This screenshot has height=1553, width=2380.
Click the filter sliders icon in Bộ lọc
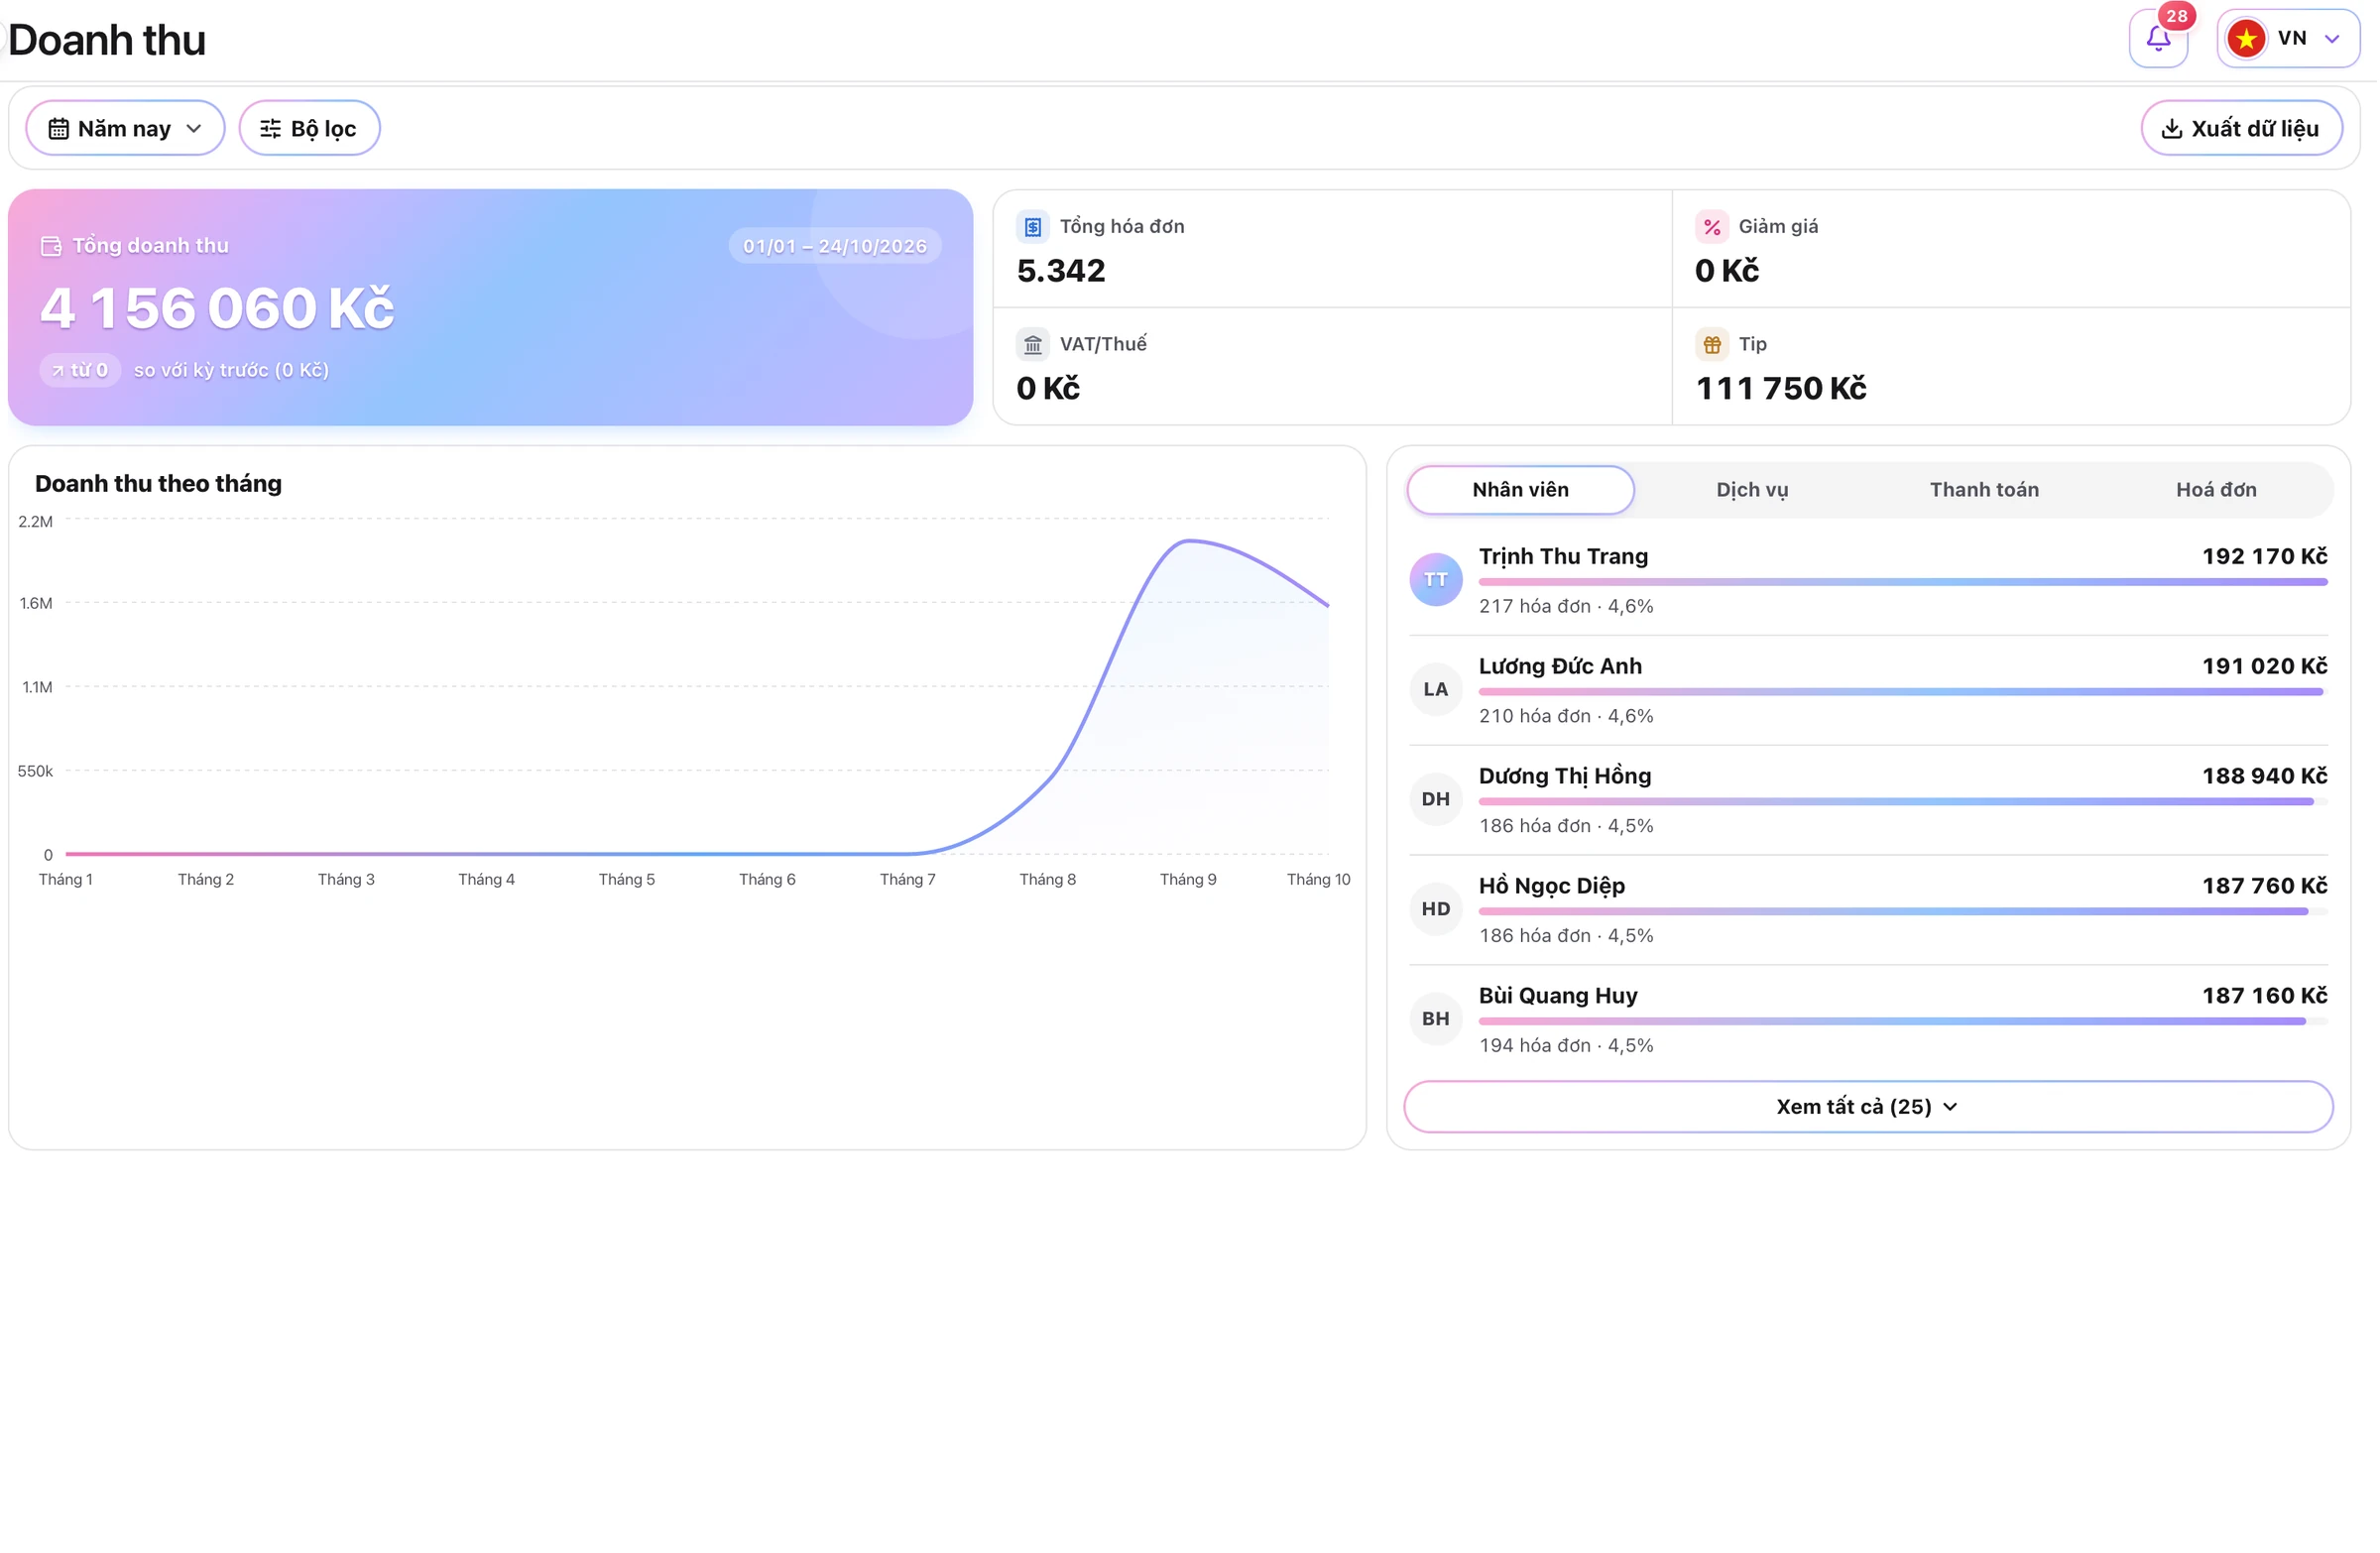(x=271, y=129)
